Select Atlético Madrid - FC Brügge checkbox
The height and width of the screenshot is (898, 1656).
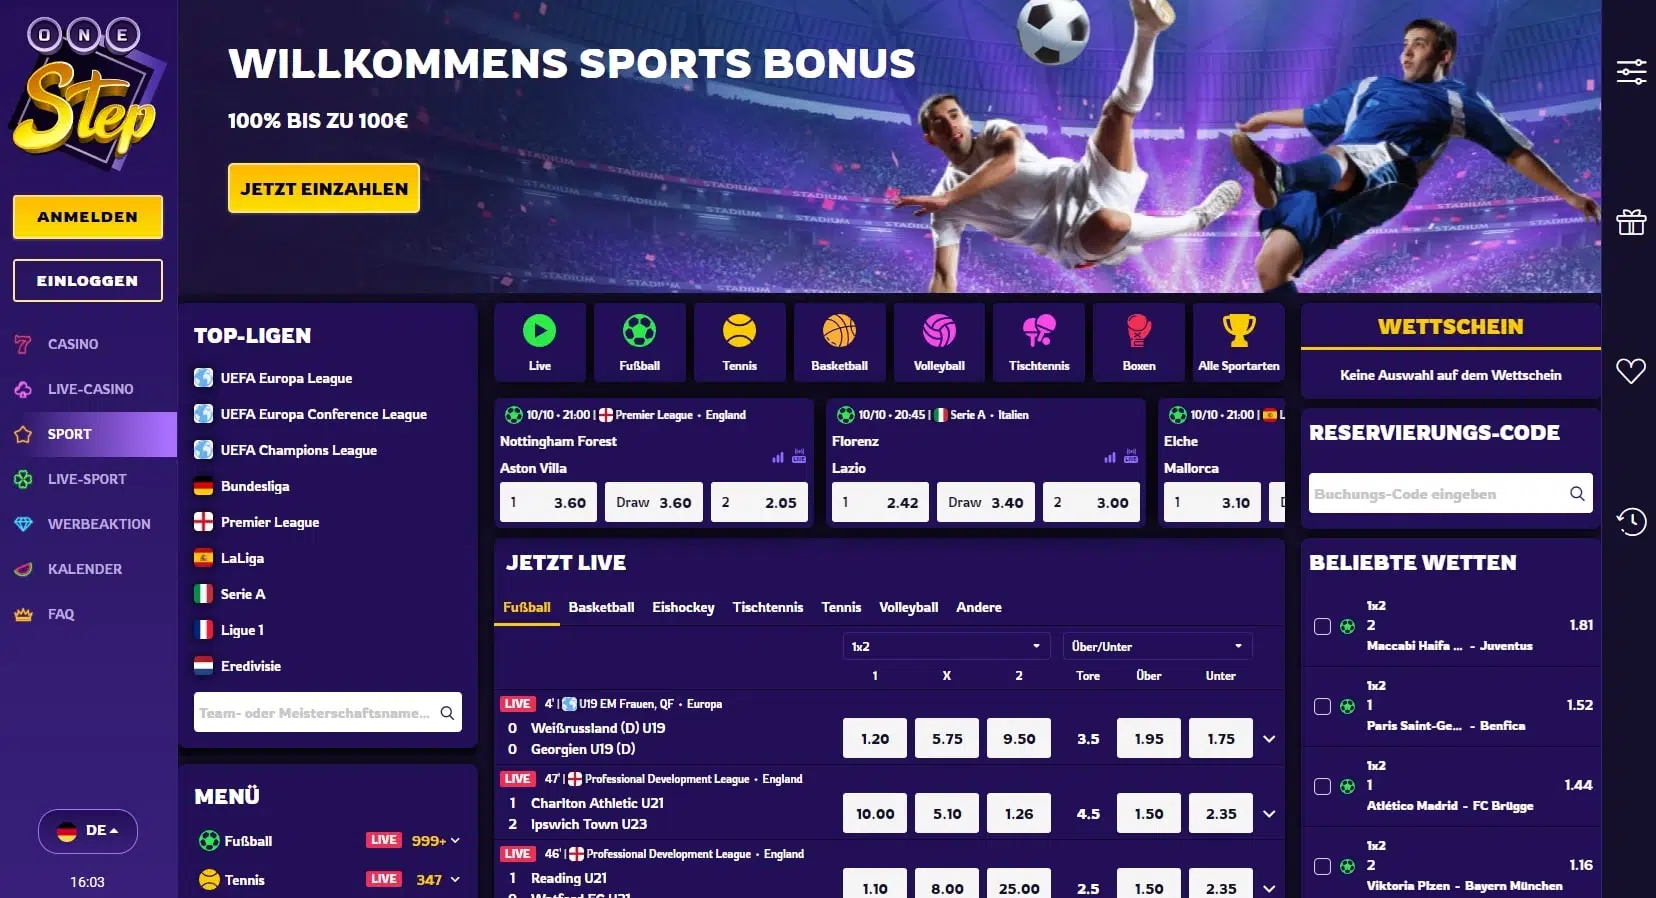(x=1322, y=786)
